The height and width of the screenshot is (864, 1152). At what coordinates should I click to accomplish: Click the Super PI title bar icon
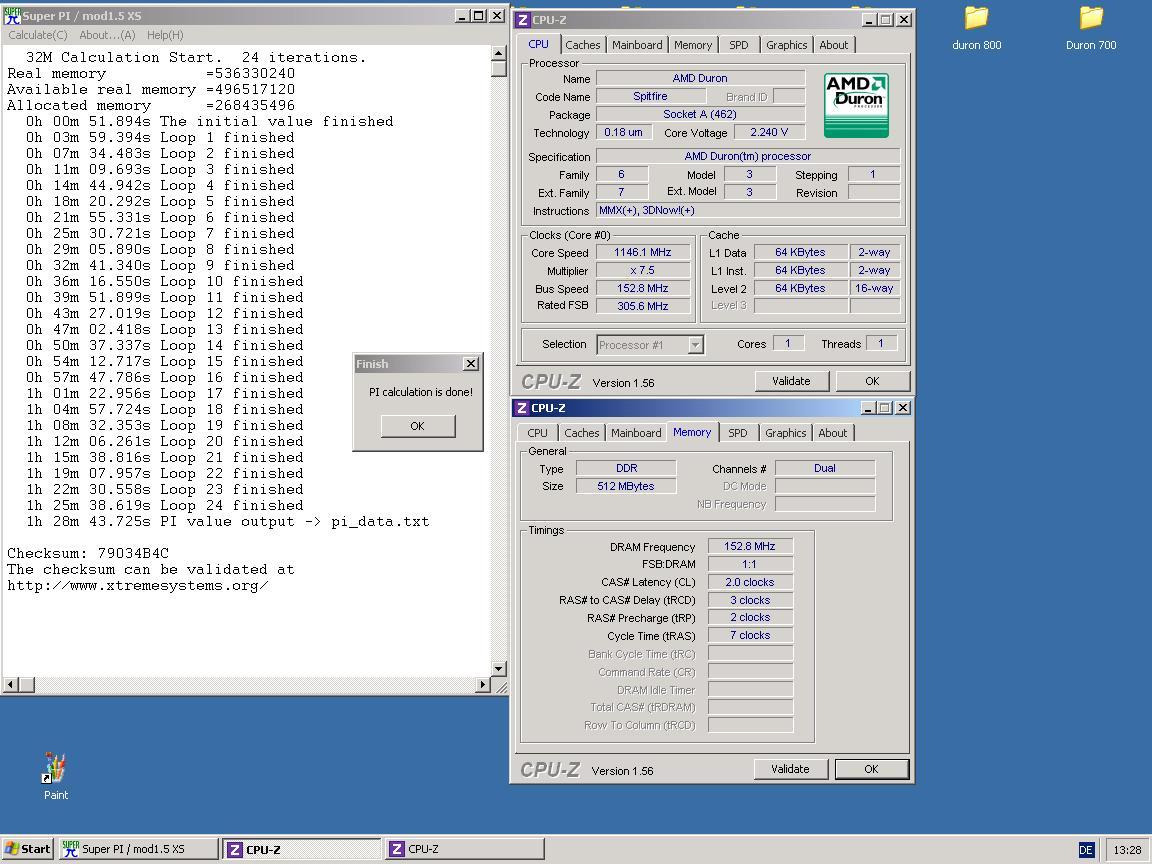[12, 15]
